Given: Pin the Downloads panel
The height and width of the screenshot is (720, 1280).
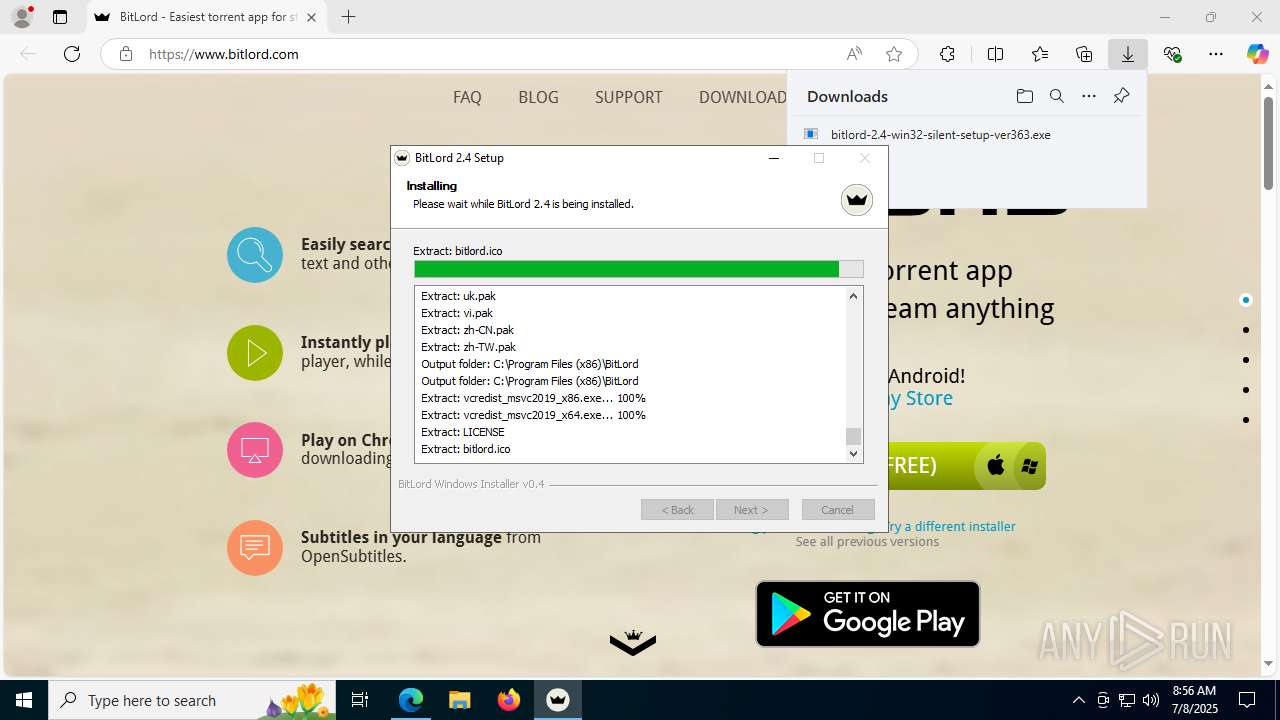Looking at the screenshot, I should [x=1121, y=96].
